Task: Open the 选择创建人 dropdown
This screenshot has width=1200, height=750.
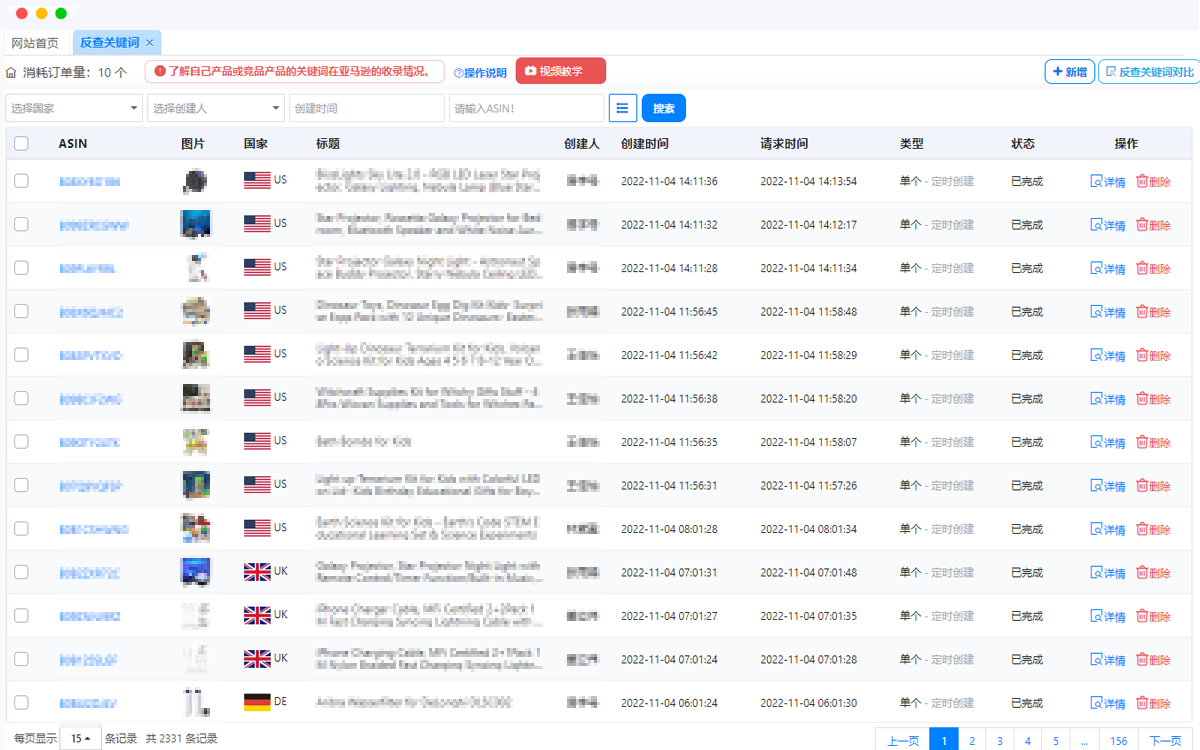Action: (217, 108)
